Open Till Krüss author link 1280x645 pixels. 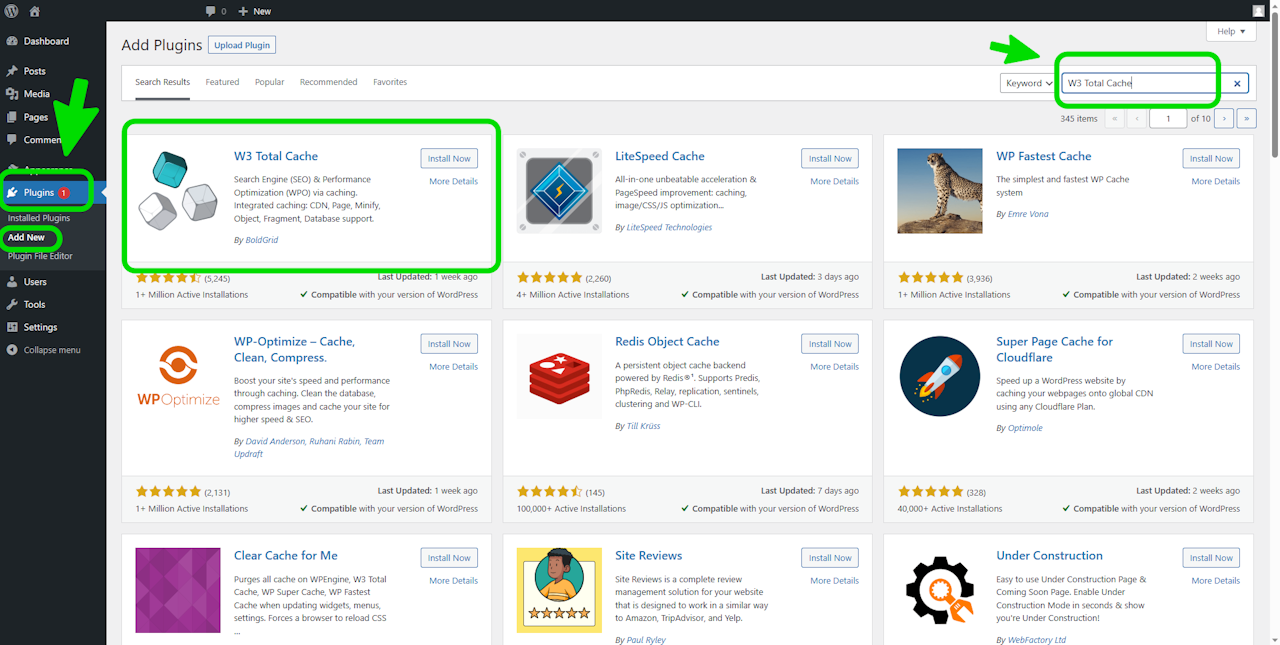coord(643,426)
